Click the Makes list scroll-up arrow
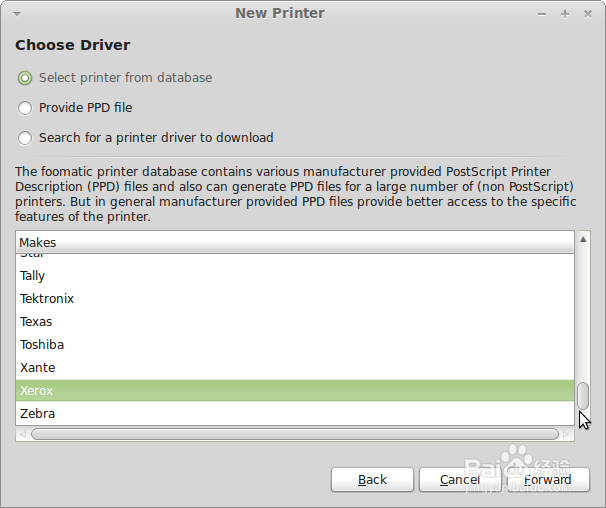The height and width of the screenshot is (508, 606). tap(583, 239)
